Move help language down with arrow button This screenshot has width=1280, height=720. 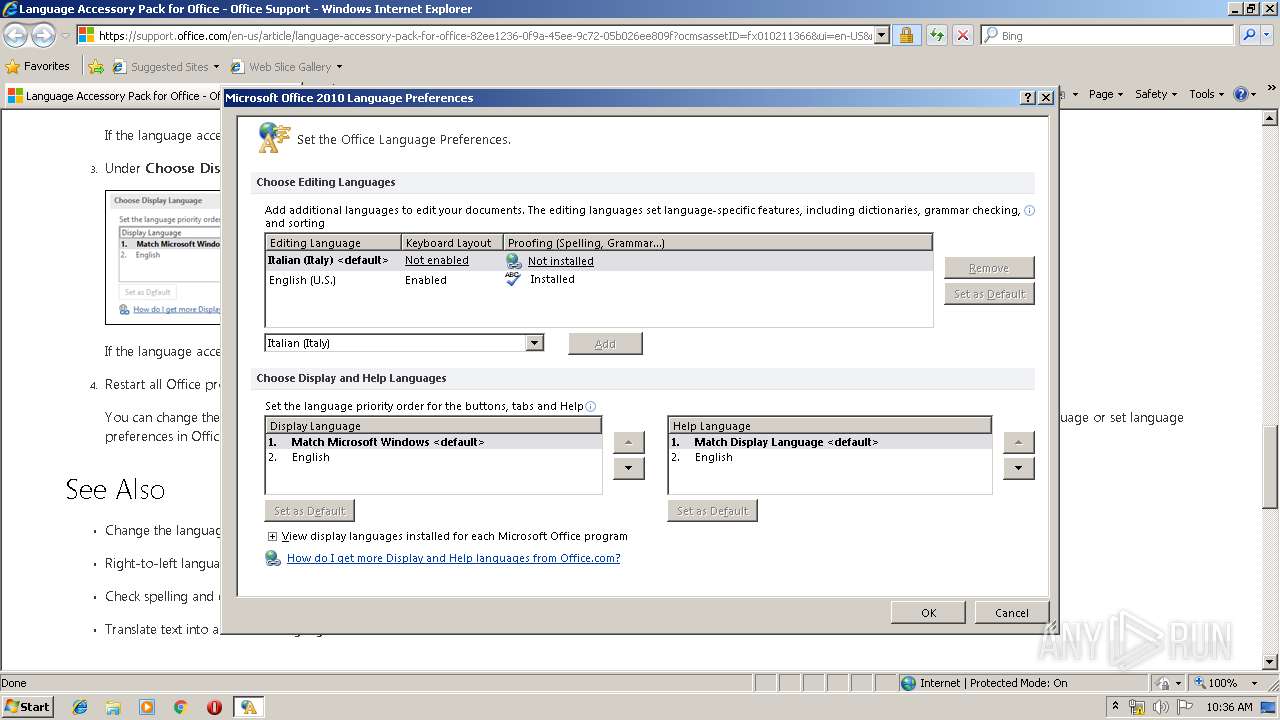[x=1018, y=468]
